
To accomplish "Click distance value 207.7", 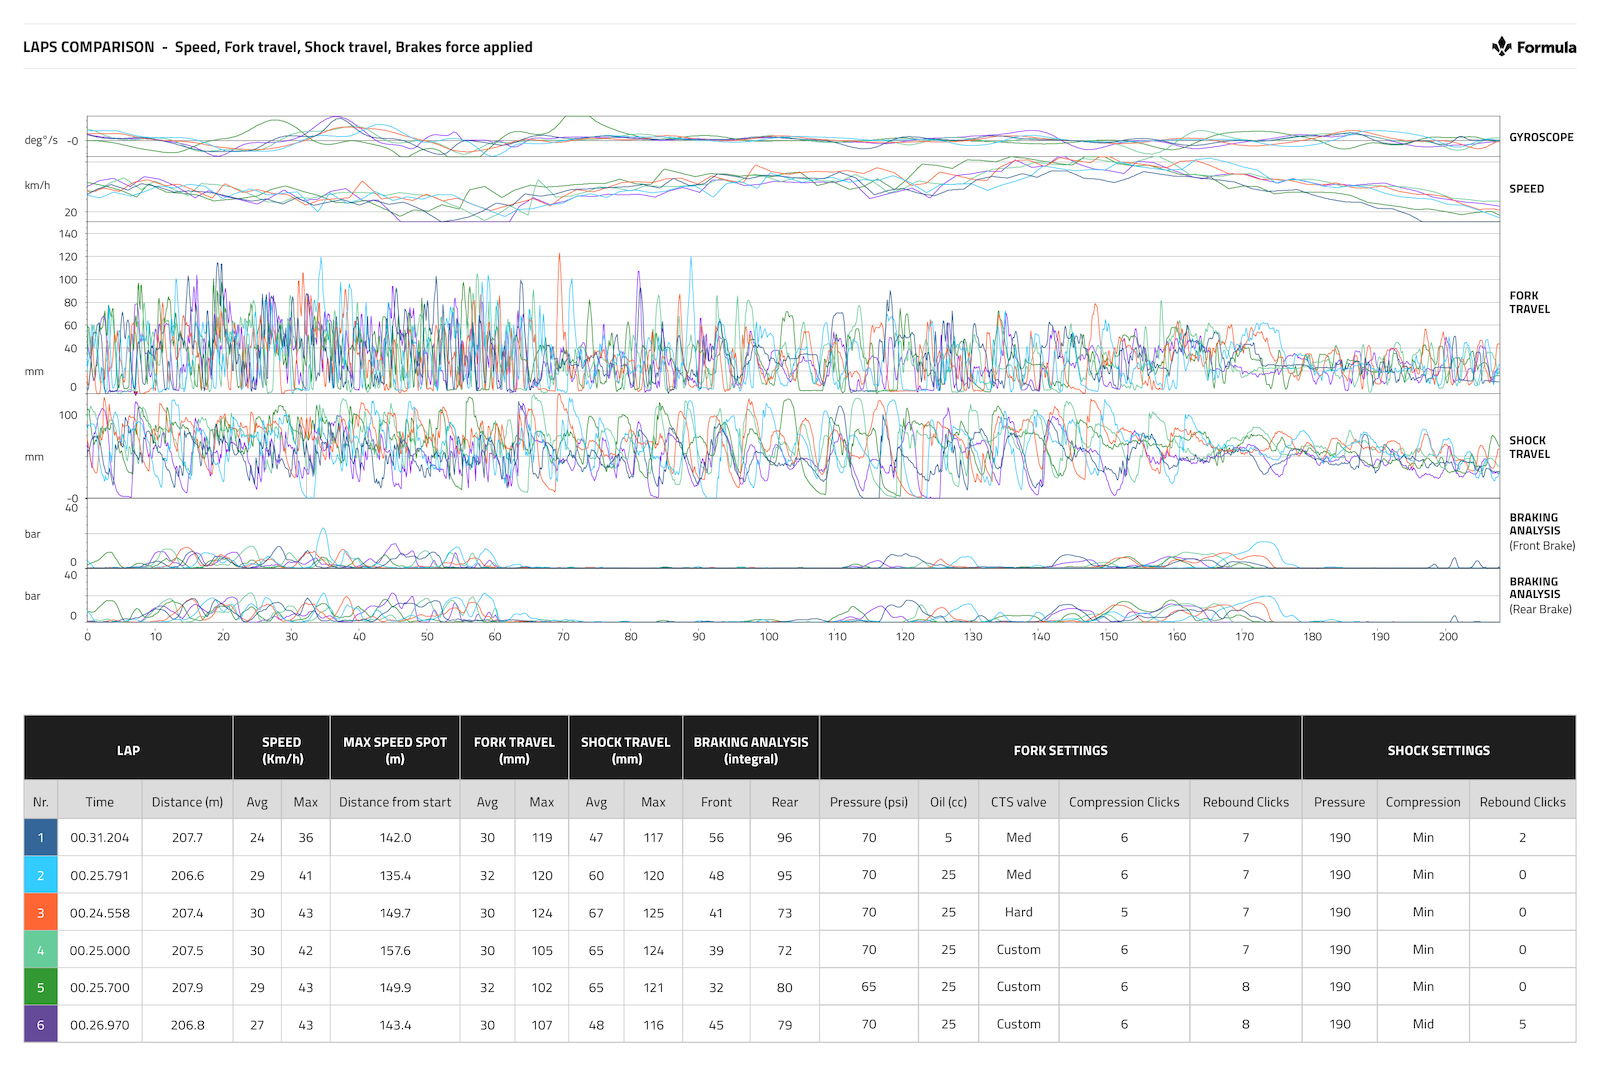I will [x=187, y=838].
